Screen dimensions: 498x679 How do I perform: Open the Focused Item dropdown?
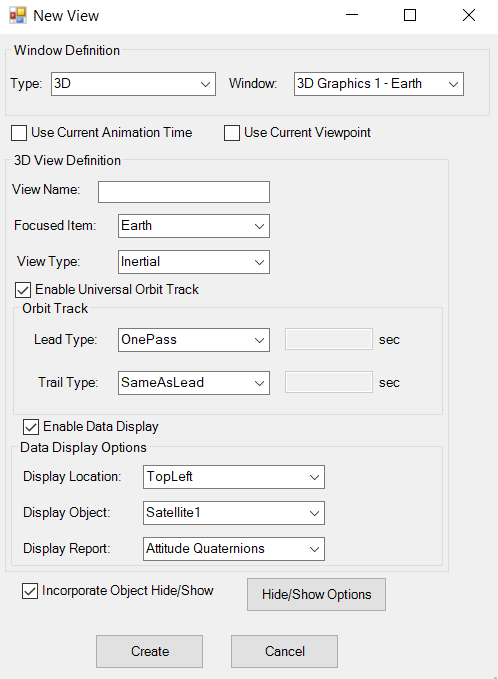[194, 226]
